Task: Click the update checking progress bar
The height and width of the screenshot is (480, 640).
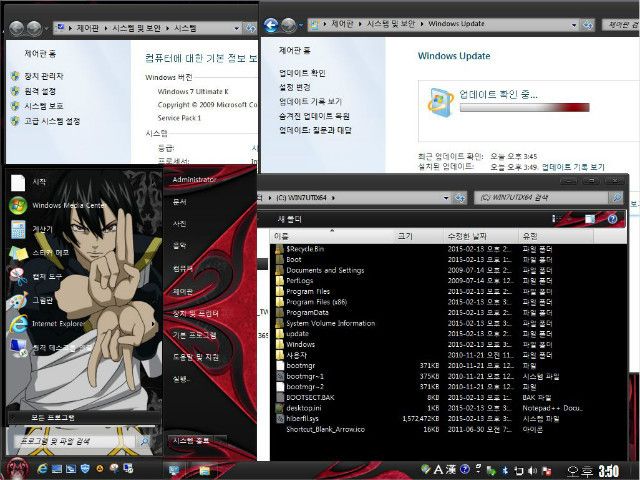Action: click(524, 107)
